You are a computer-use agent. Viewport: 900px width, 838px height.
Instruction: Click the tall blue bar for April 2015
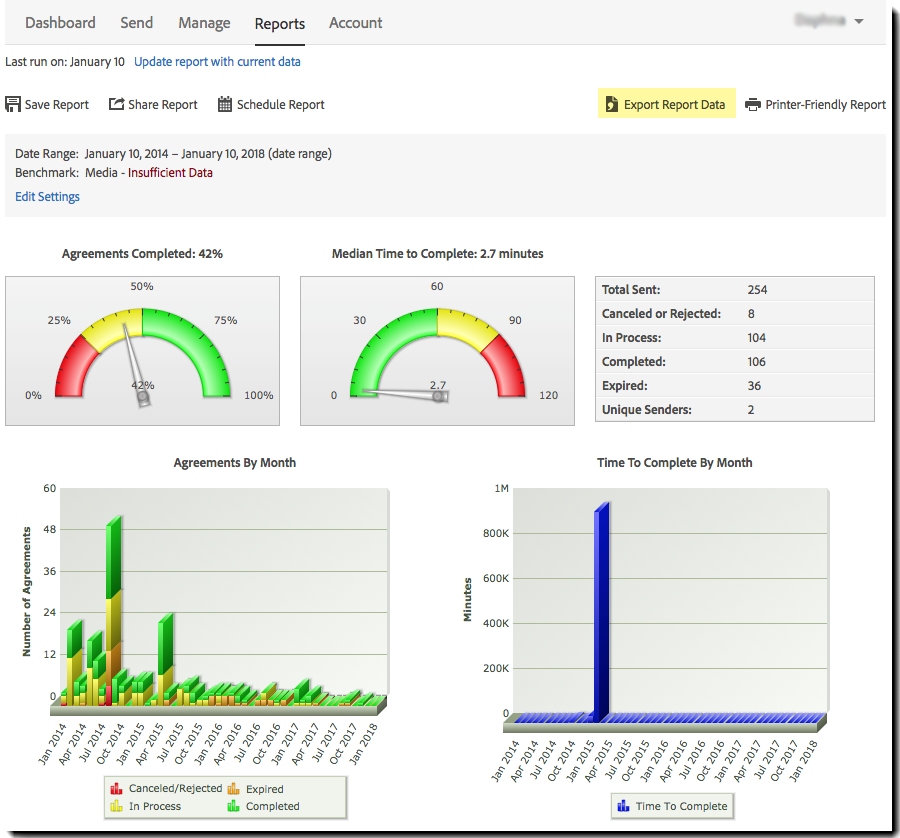point(600,600)
